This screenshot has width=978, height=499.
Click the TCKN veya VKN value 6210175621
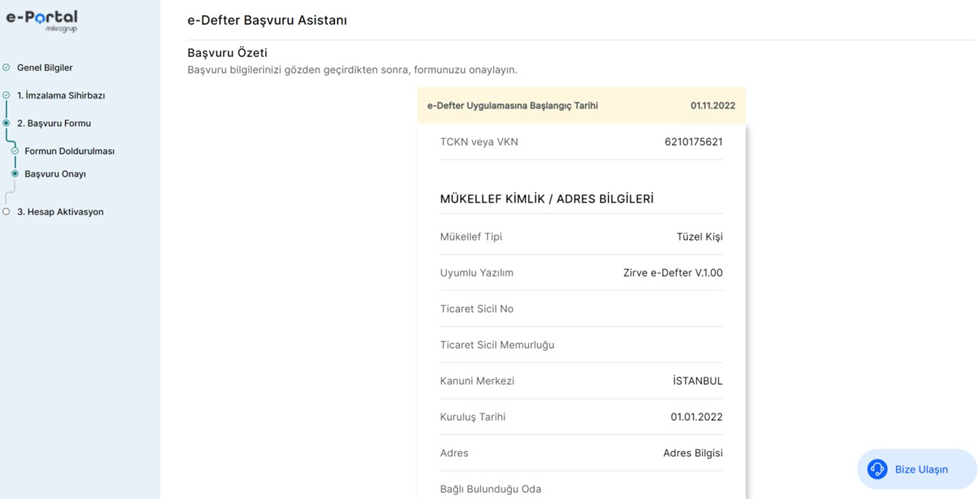[693, 142]
